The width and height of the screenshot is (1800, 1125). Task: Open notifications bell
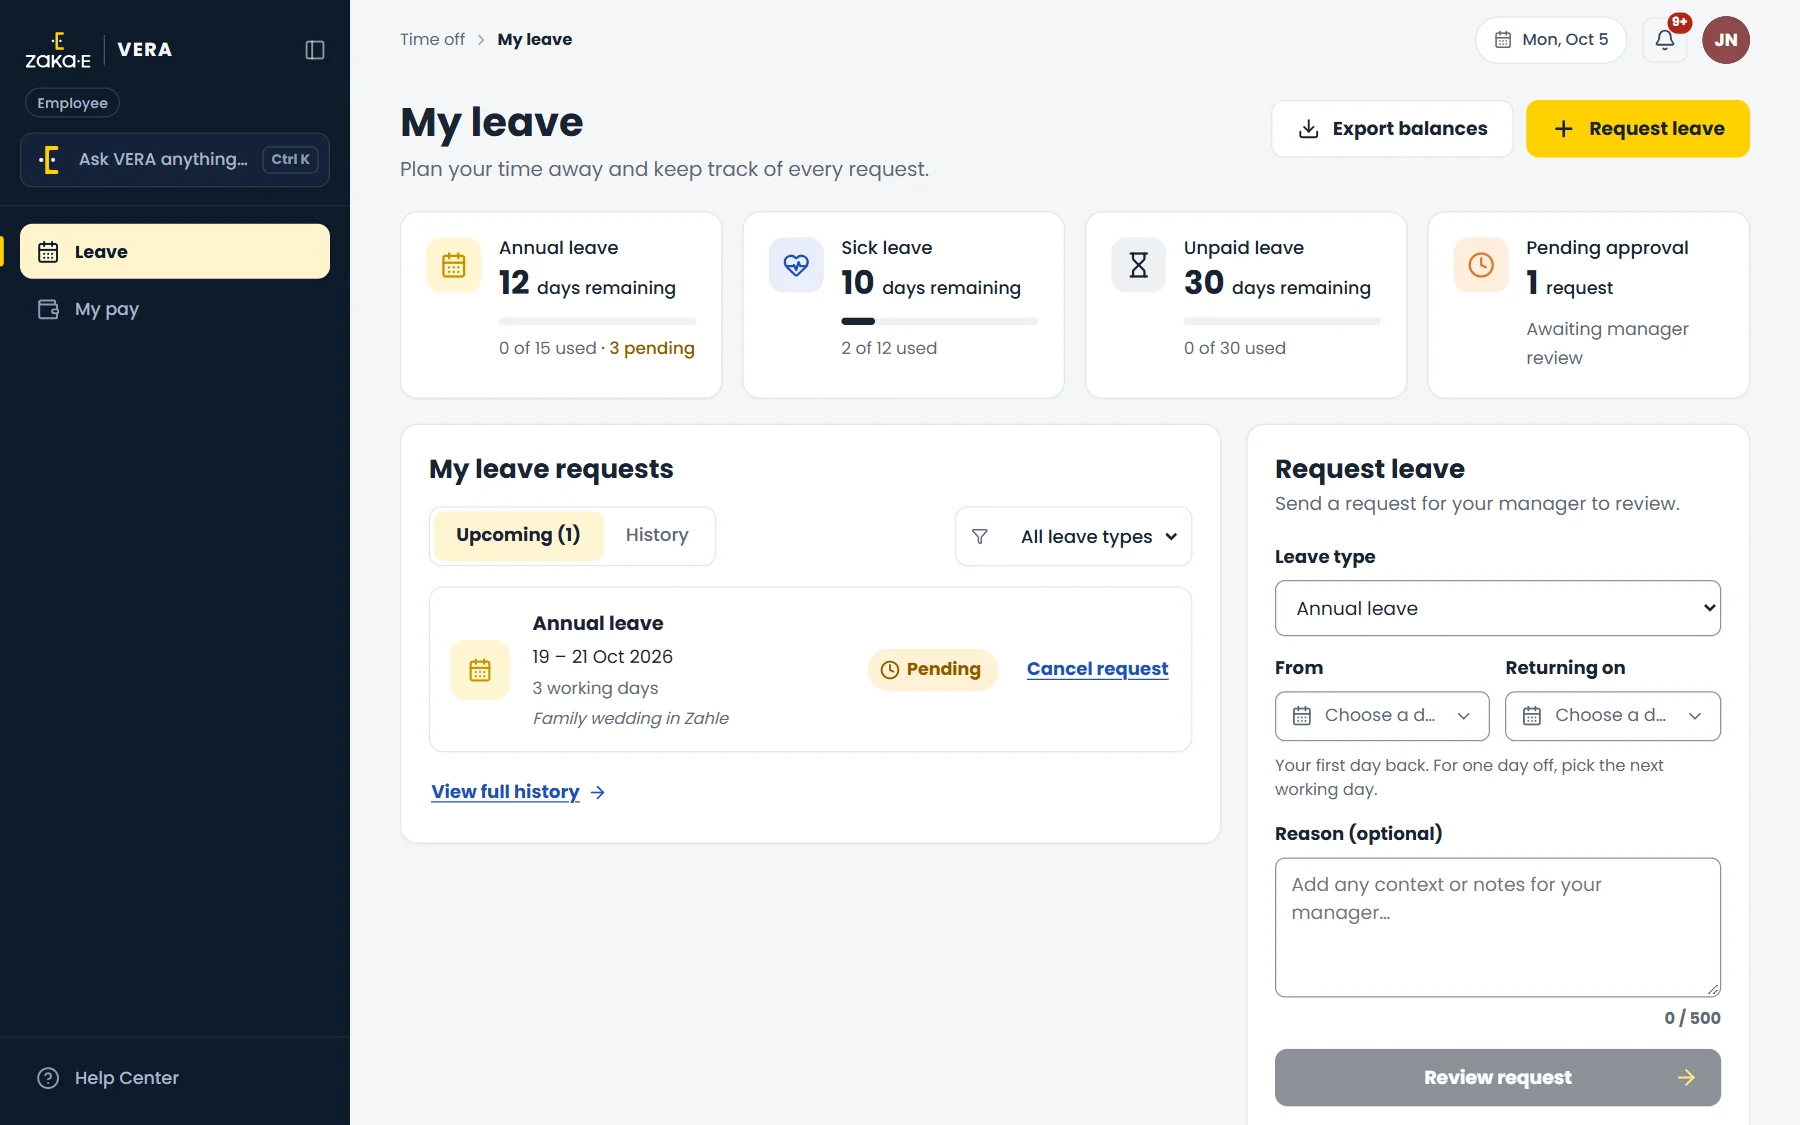coord(1665,40)
